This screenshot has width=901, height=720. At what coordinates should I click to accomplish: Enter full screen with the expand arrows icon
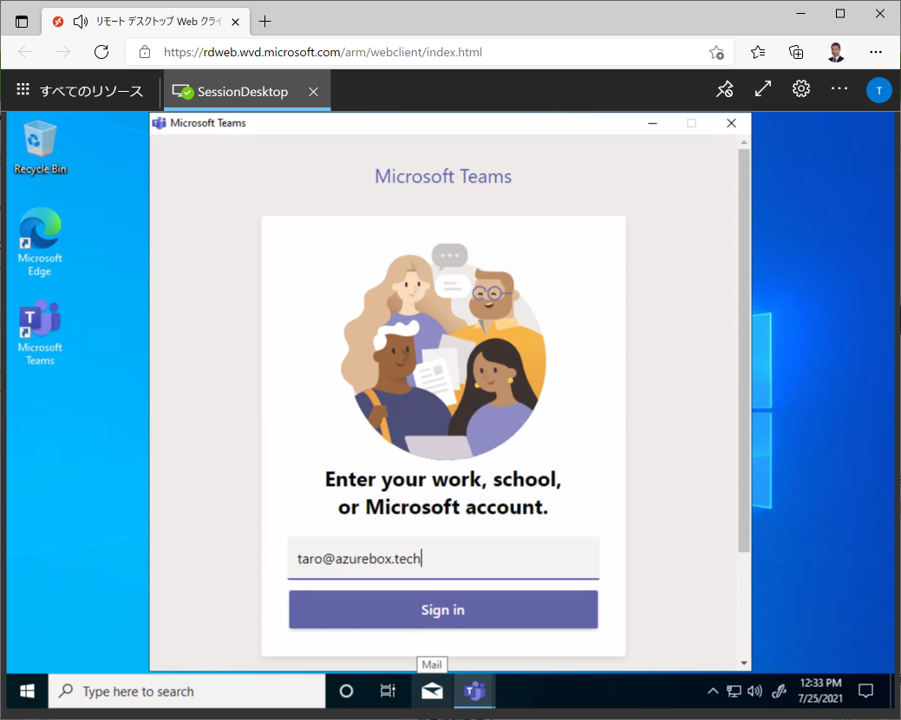763,89
